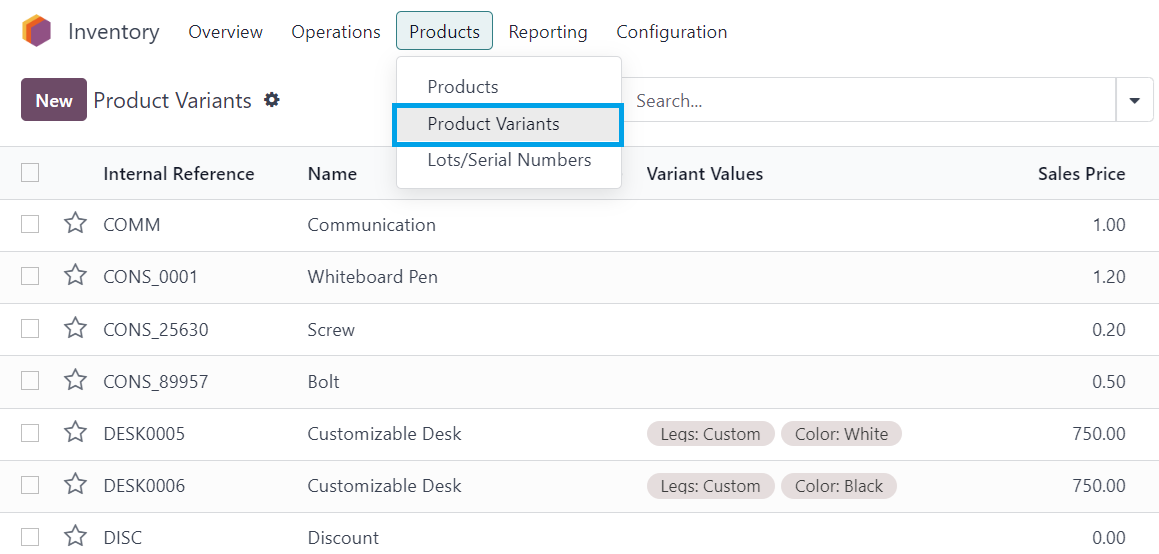Screen dimensions: 1159x554
Task: Tick the select-all checkbox in header
Action: pos(30,173)
